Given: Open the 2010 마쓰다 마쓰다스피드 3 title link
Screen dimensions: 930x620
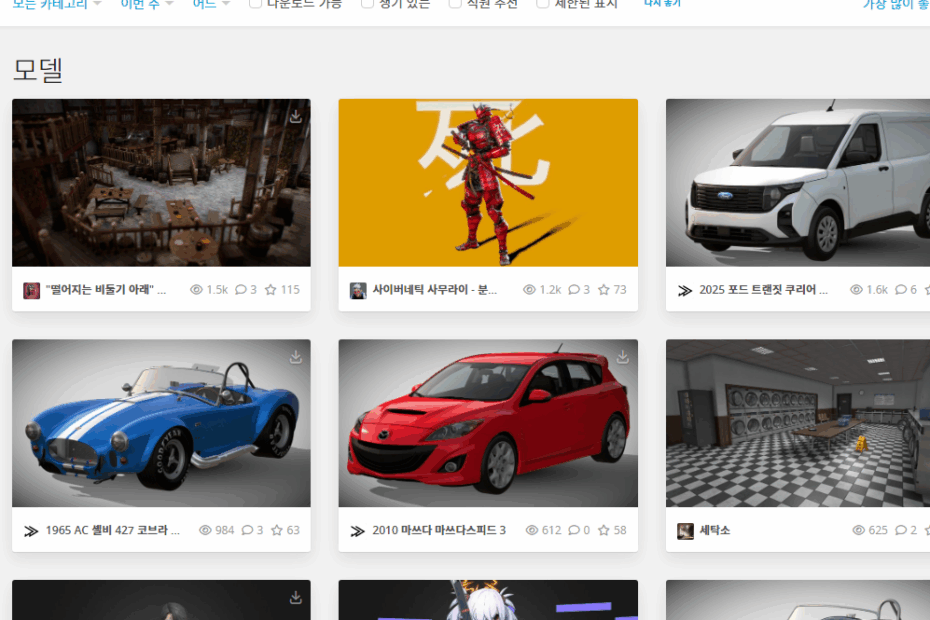Looking at the screenshot, I should point(439,530).
